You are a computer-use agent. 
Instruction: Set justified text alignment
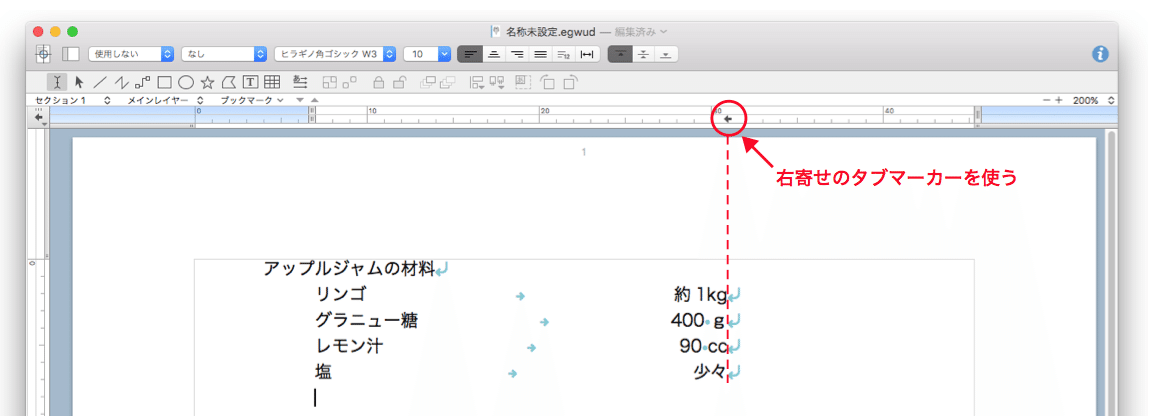(x=541, y=54)
